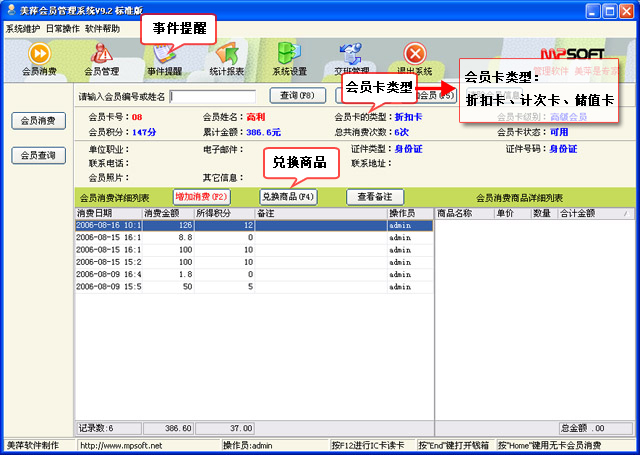The image size is (640, 455).
Task: Click the app icon in title bar
Action: pos(10,10)
